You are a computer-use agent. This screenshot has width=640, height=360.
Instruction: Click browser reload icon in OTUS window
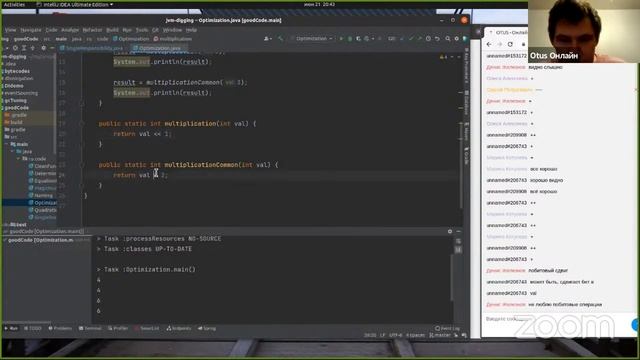510,44
